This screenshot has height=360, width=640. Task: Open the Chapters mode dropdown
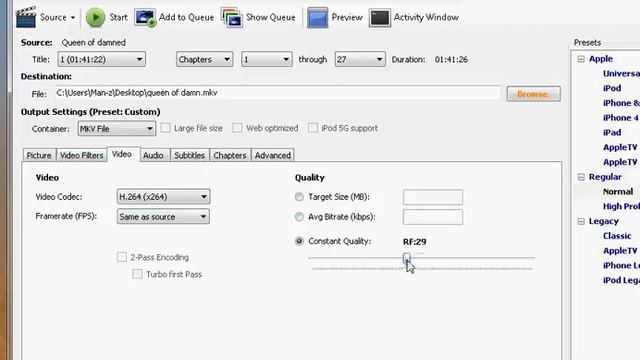pos(204,60)
